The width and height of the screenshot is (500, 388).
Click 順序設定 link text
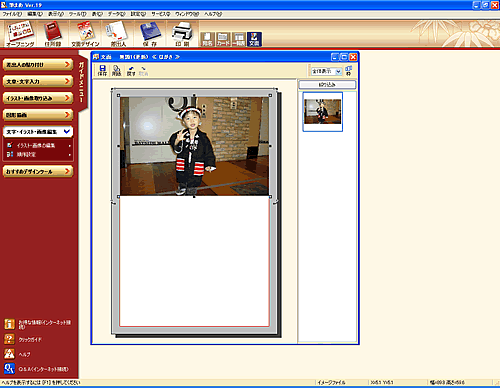point(26,154)
